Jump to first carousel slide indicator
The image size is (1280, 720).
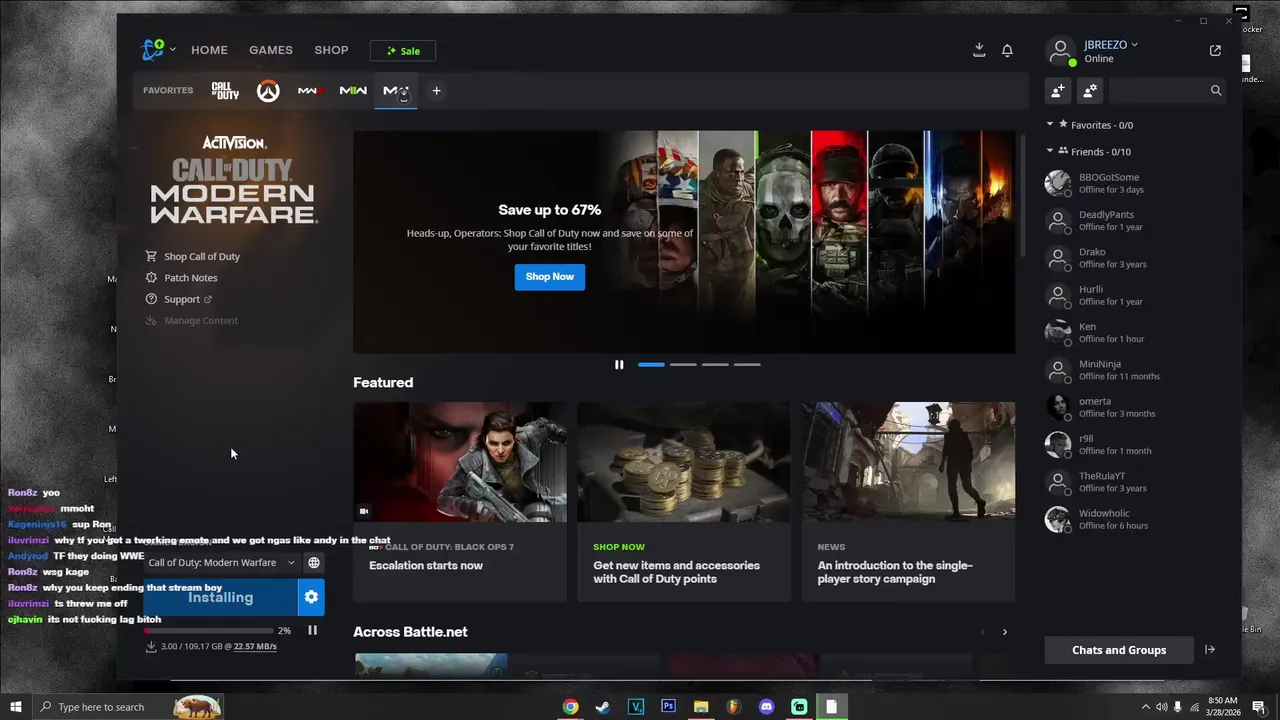[651, 365]
